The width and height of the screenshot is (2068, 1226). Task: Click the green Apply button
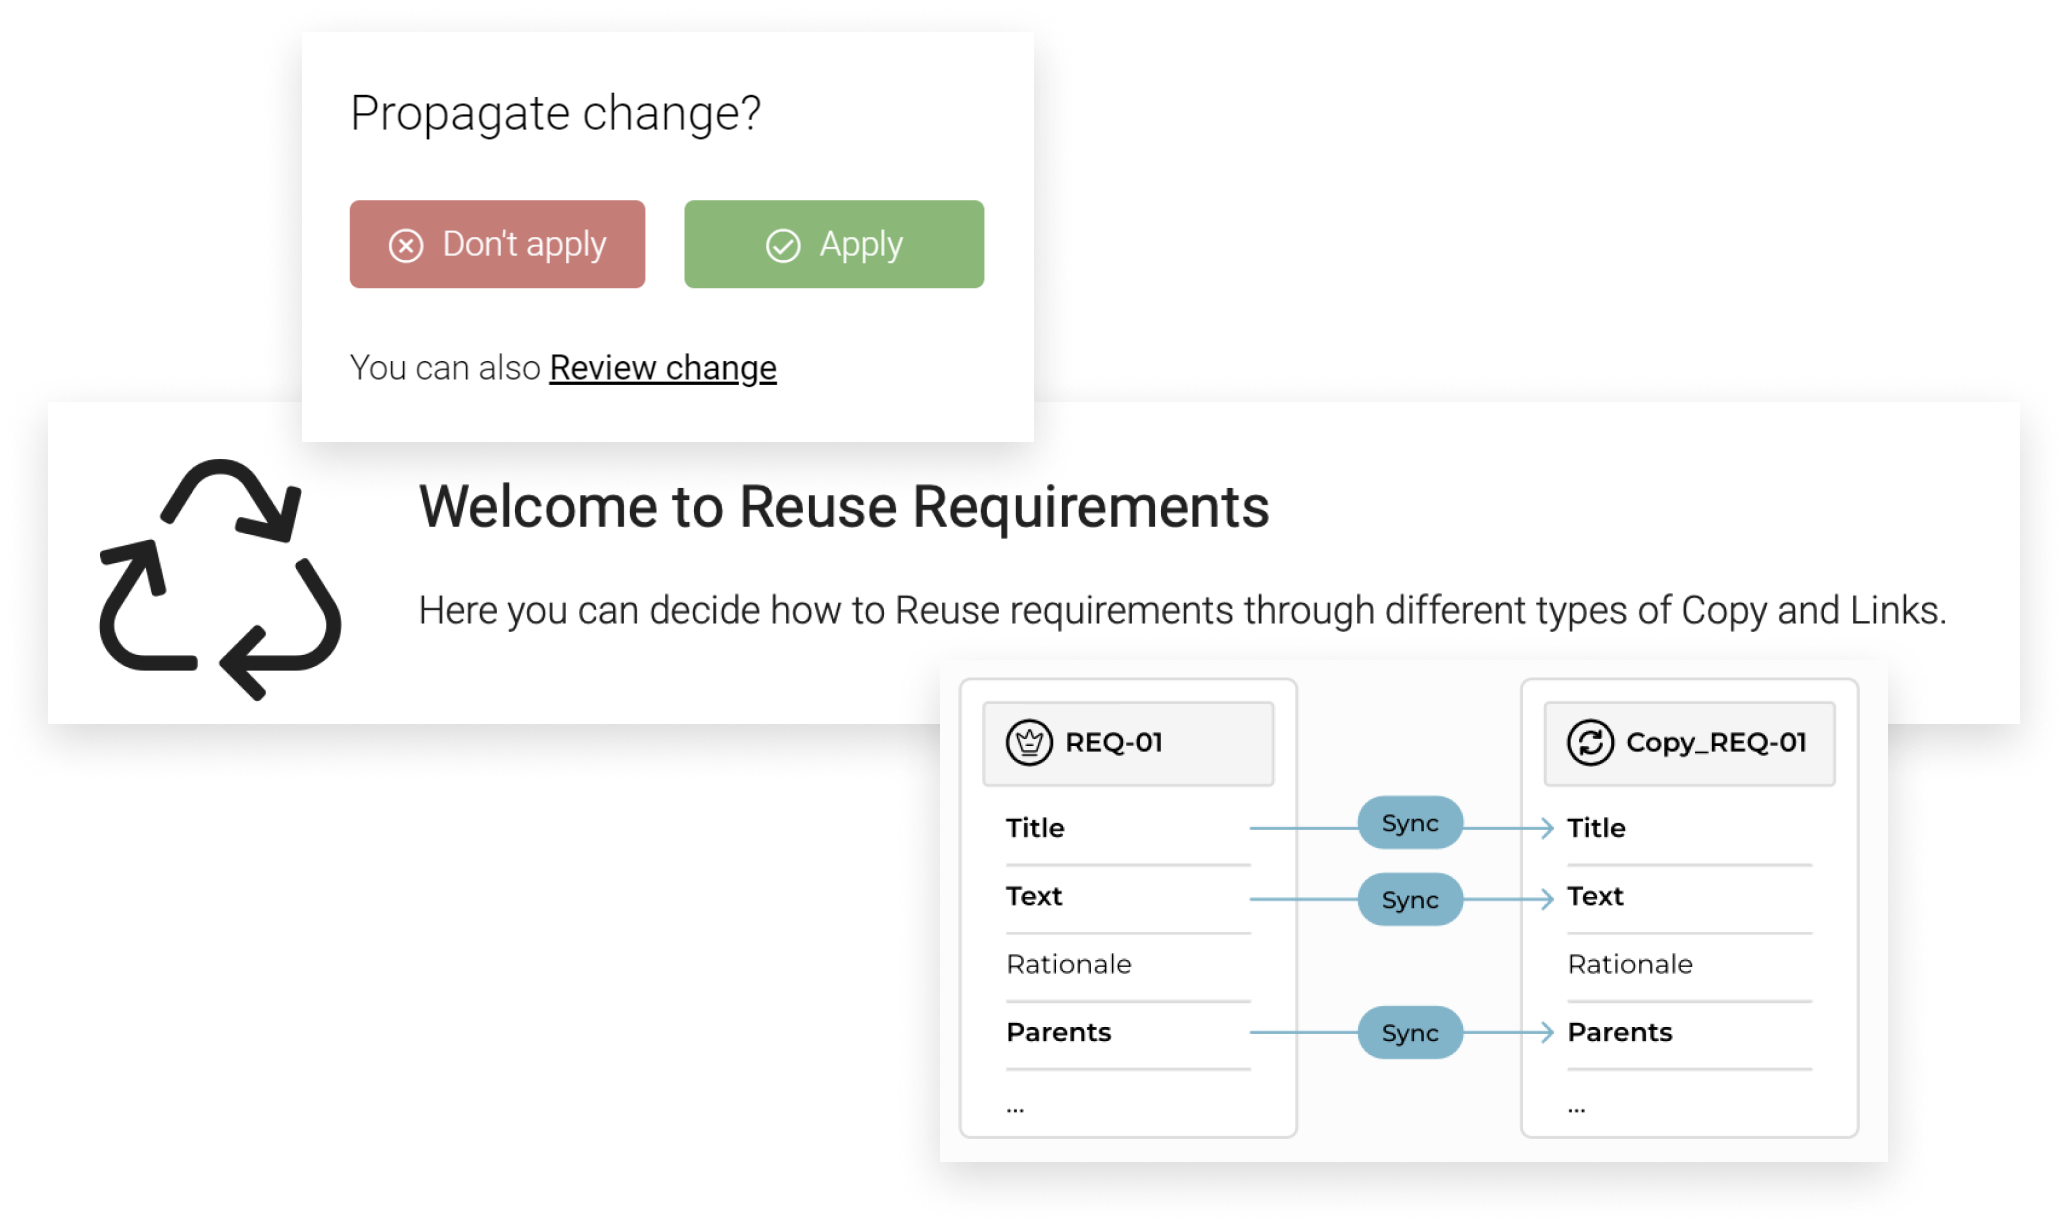point(834,244)
